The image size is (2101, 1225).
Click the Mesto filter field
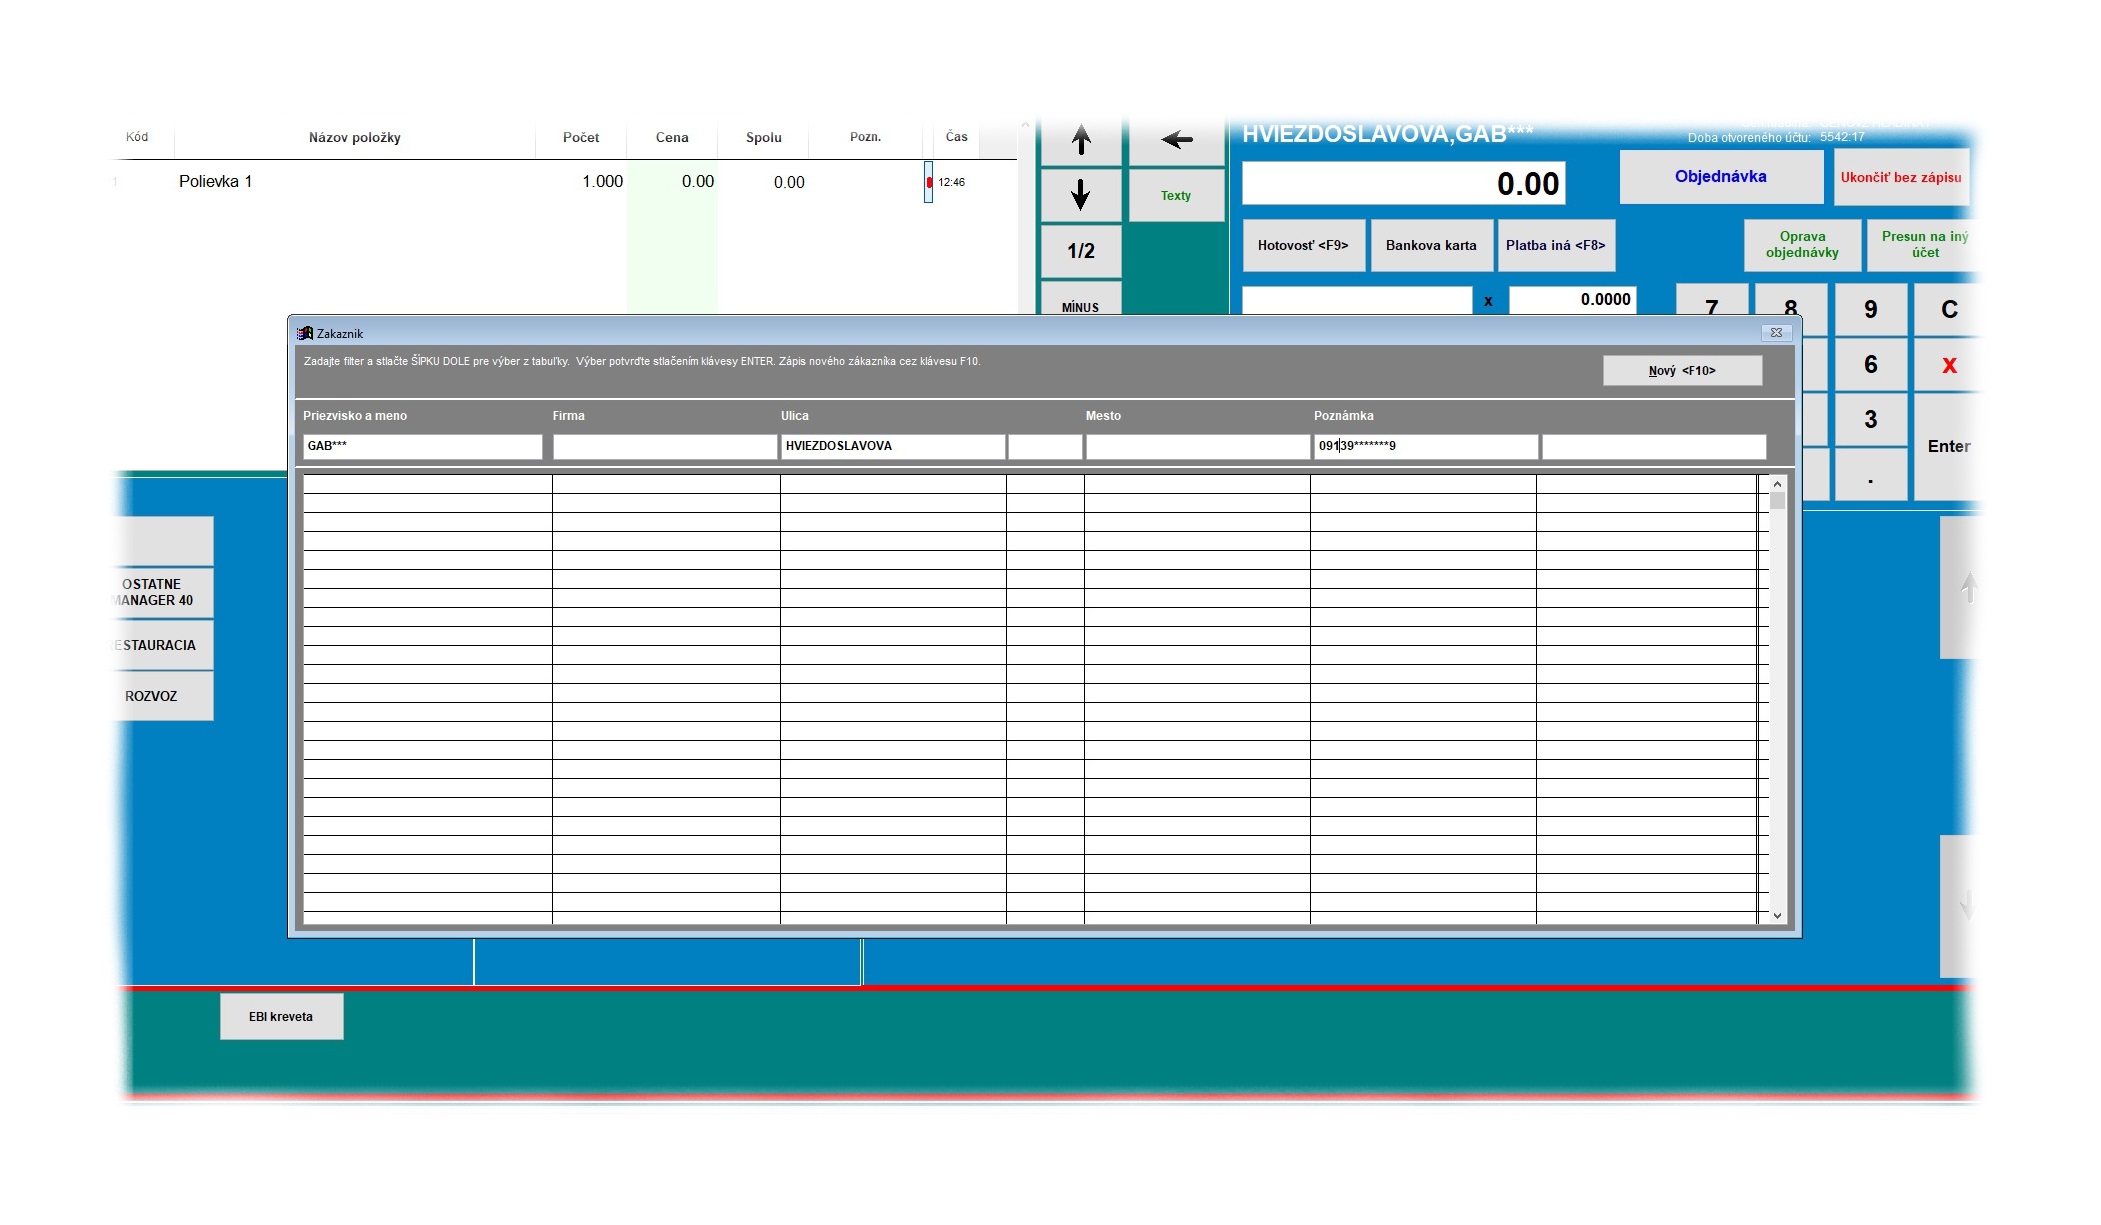(1198, 447)
